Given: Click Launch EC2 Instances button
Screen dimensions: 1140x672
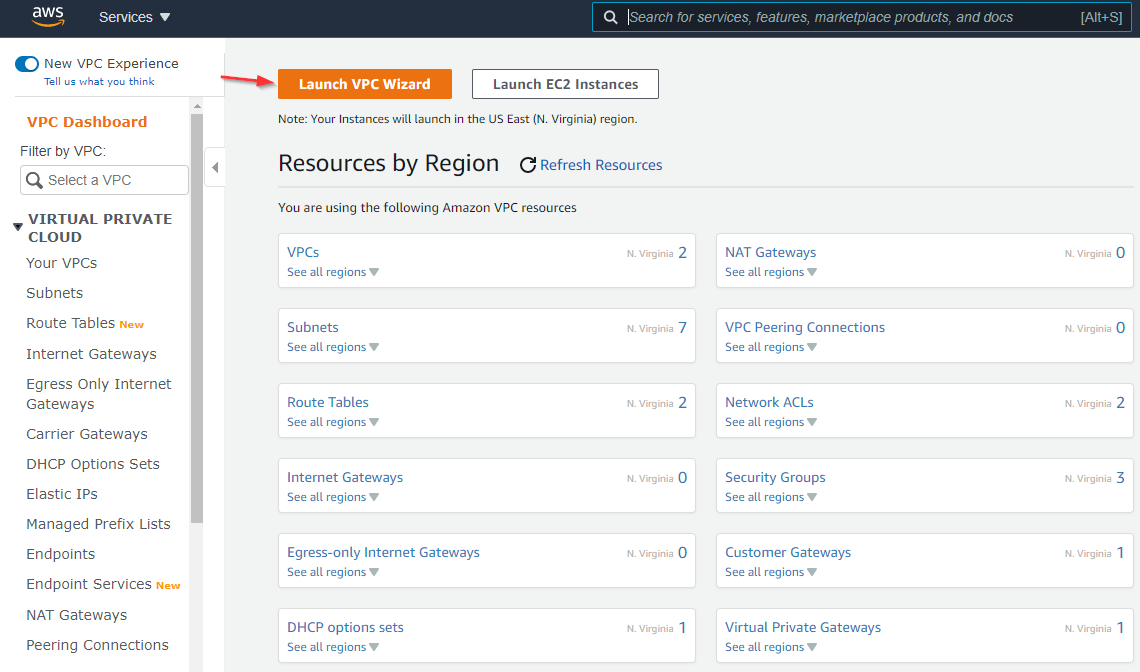Looking at the screenshot, I should tap(565, 84).
